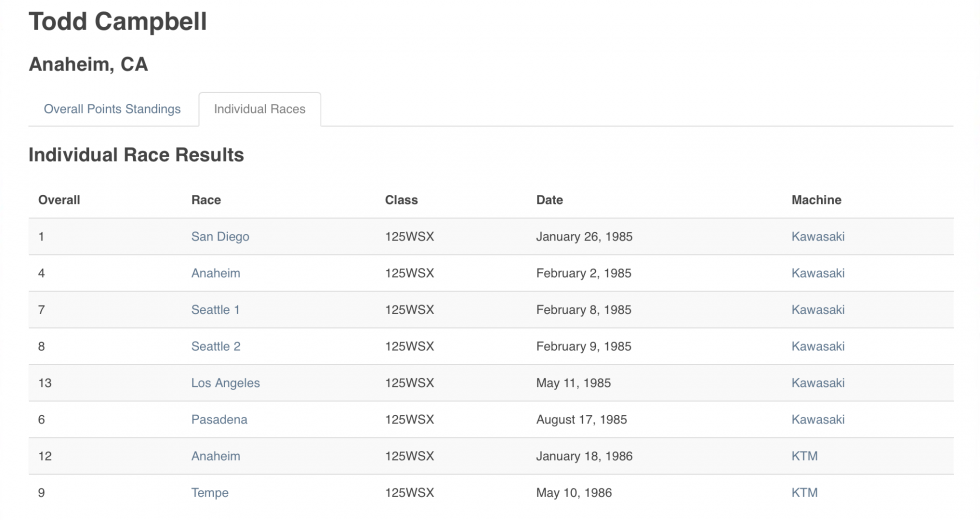Click the Overall column header
Viewport: 980px width, 520px height.
(59, 200)
